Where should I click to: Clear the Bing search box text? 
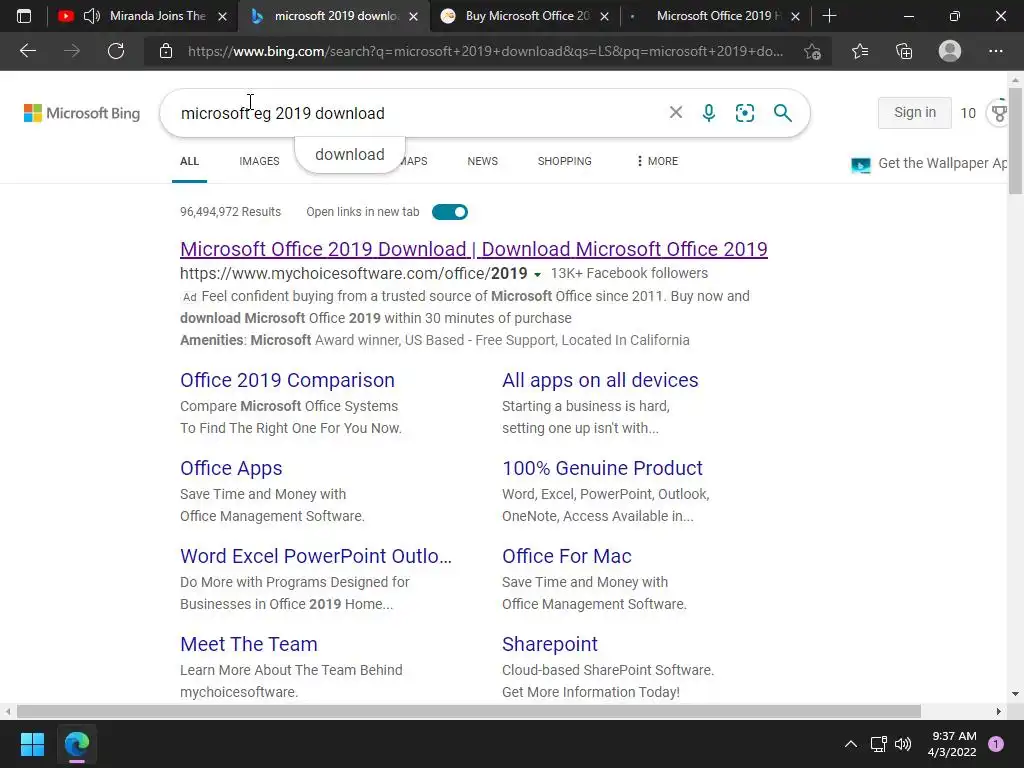[676, 112]
